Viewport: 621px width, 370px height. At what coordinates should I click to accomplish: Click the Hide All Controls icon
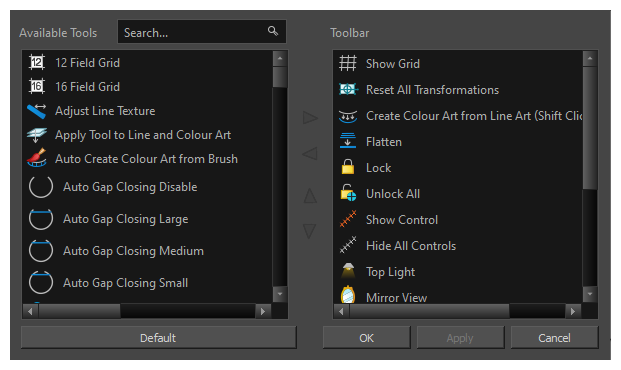(x=348, y=245)
